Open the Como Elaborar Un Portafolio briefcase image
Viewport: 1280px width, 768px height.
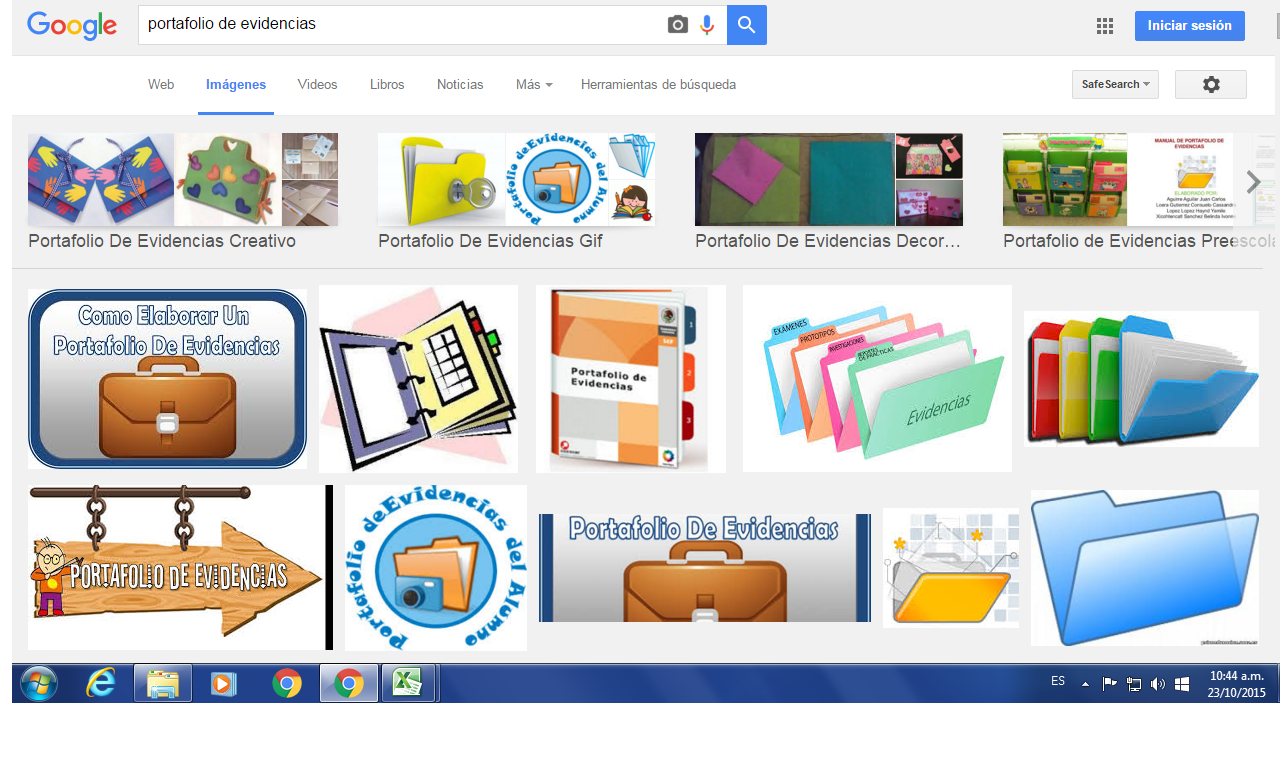pyautogui.click(x=168, y=379)
